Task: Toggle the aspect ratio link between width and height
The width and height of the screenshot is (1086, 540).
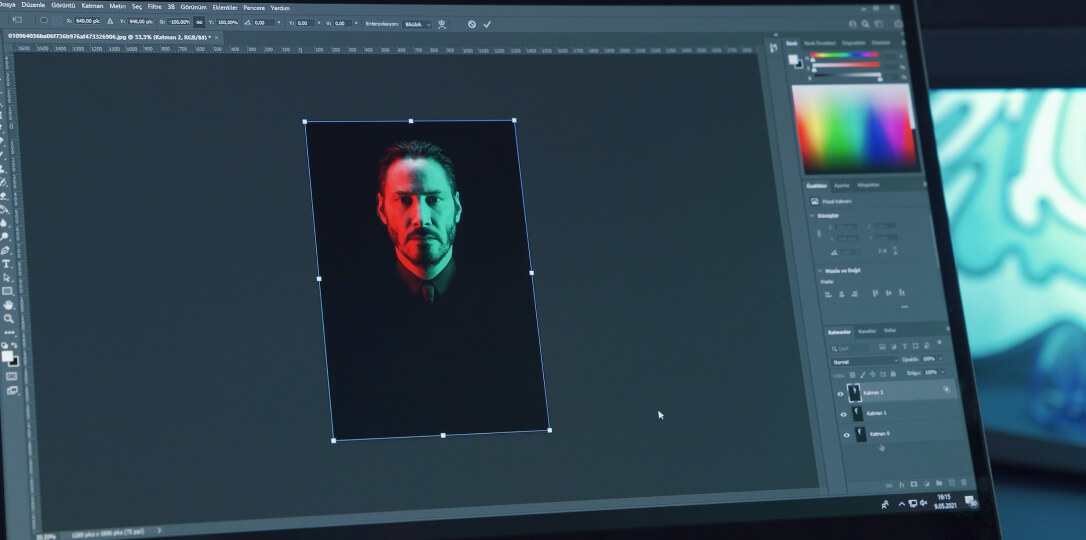Action: click(x=199, y=21)
